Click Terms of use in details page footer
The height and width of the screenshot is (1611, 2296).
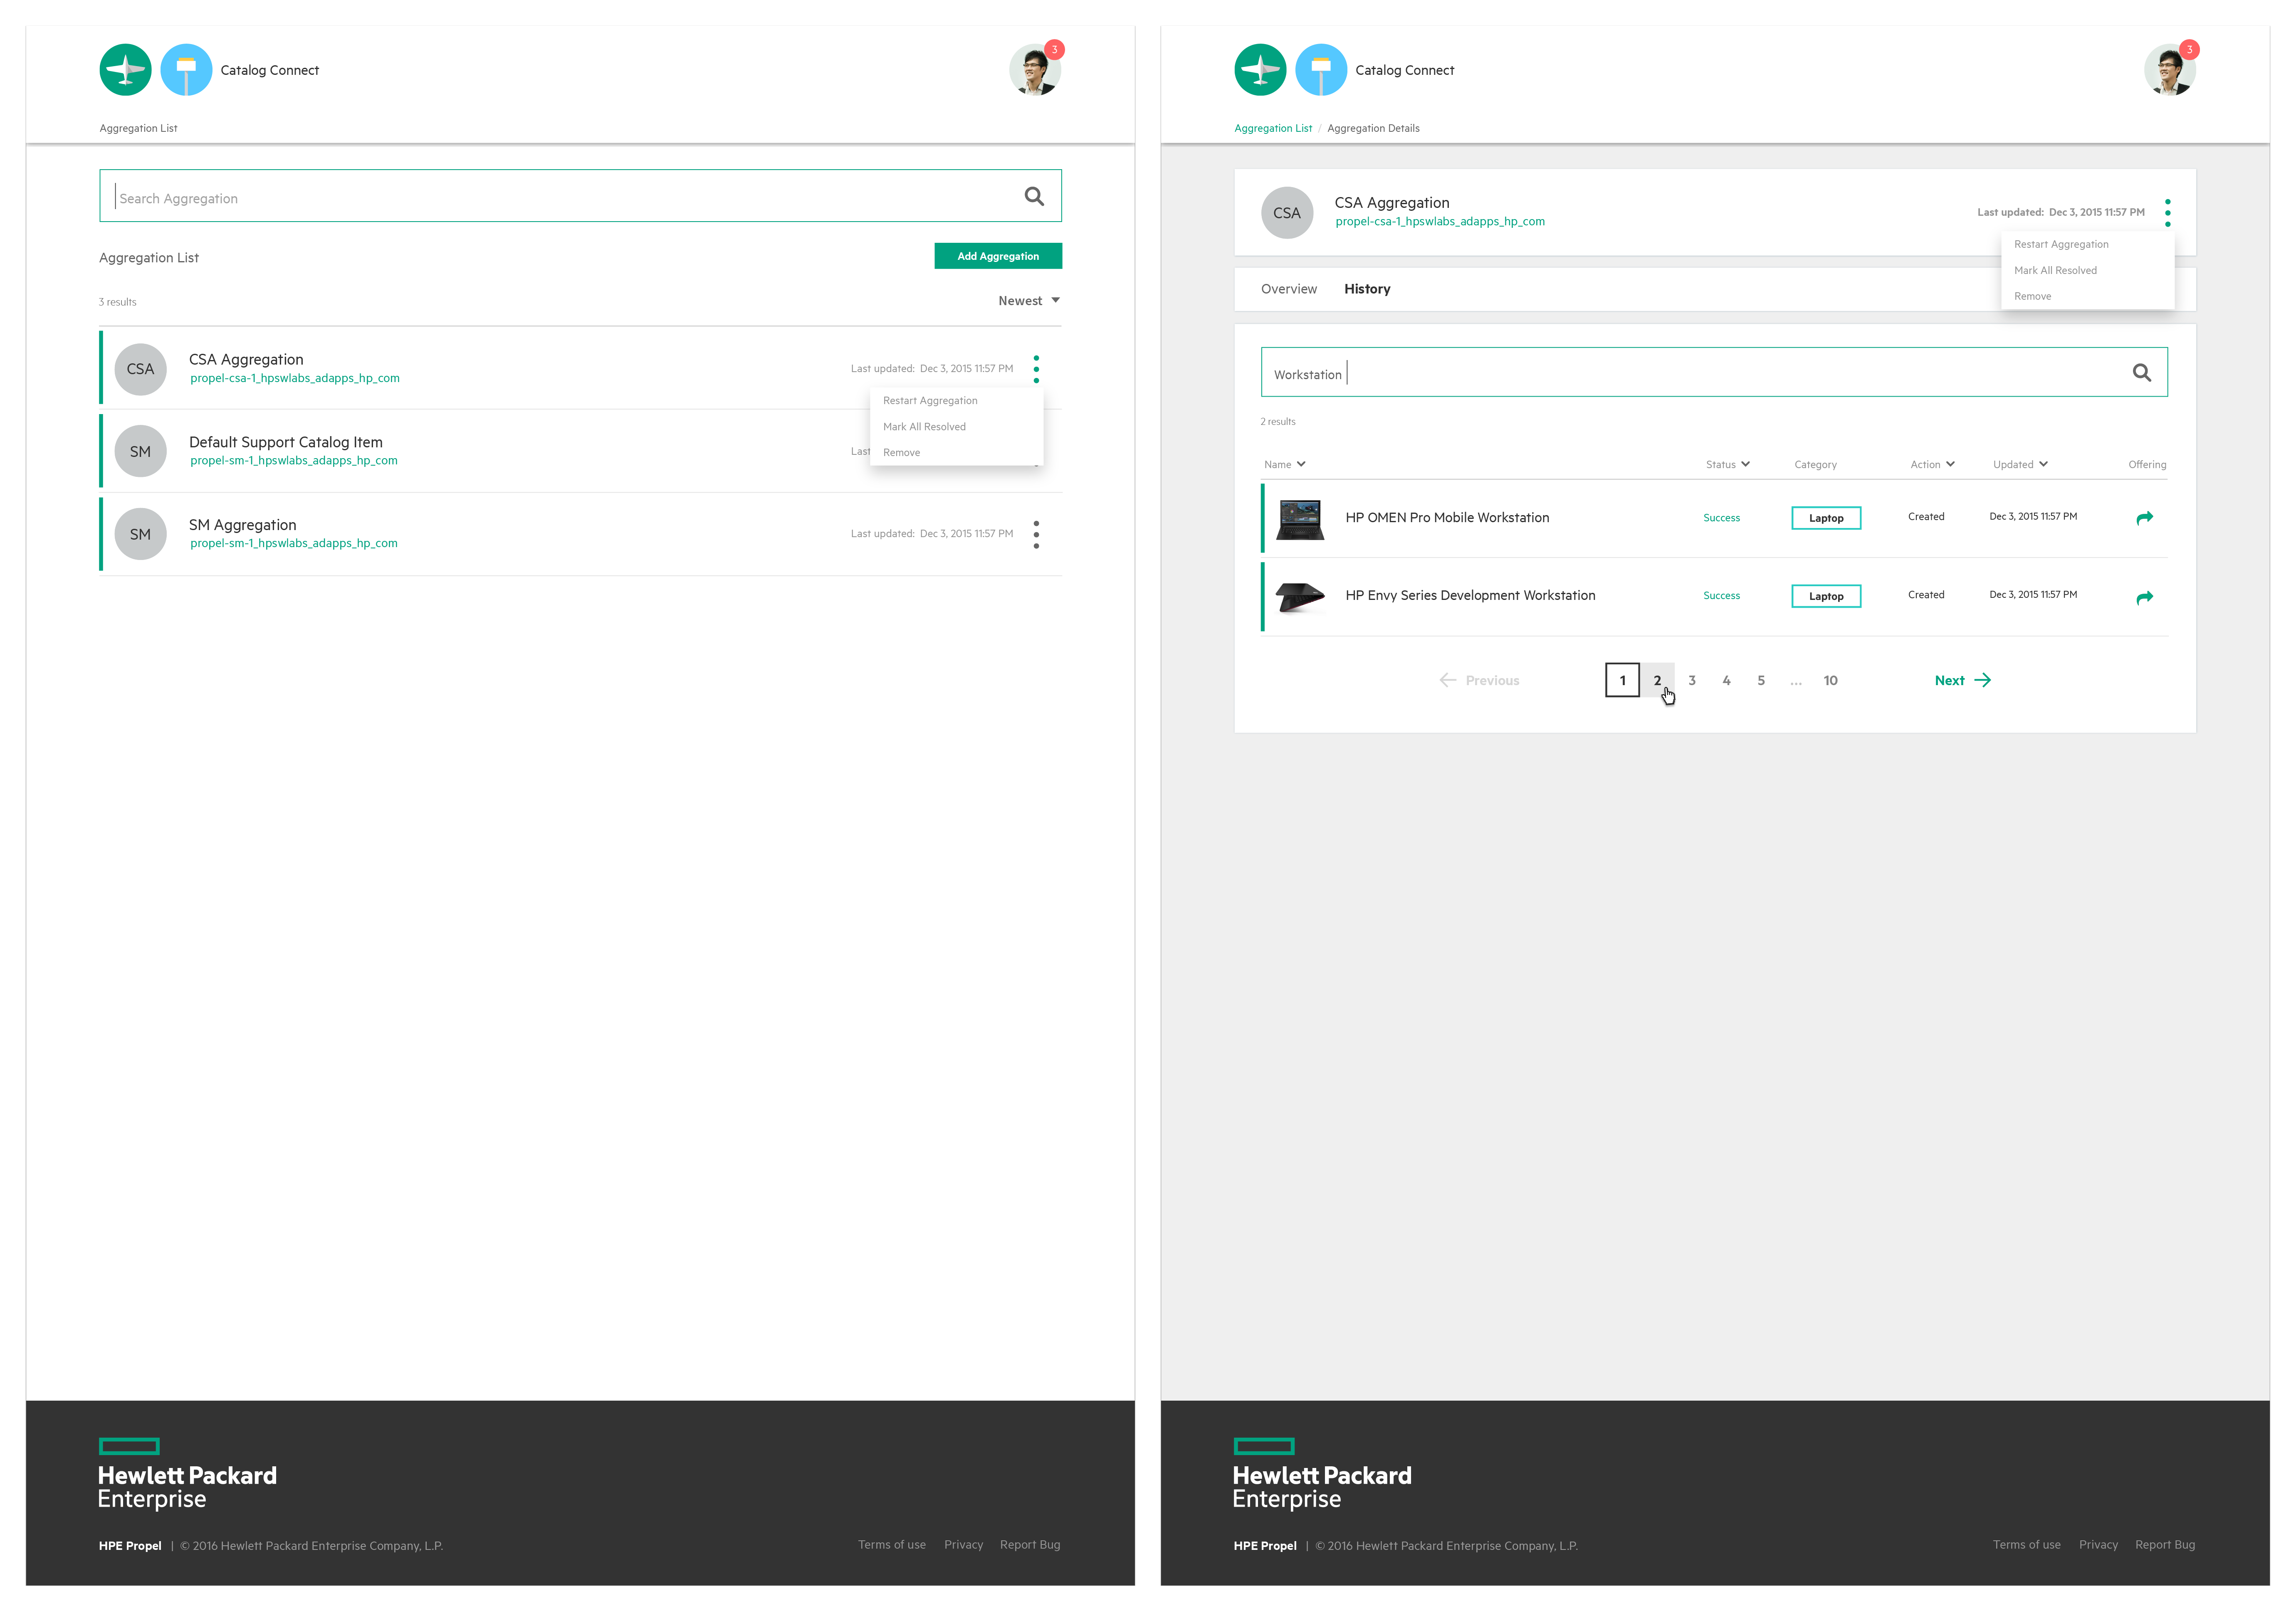click(2027, 1545)
